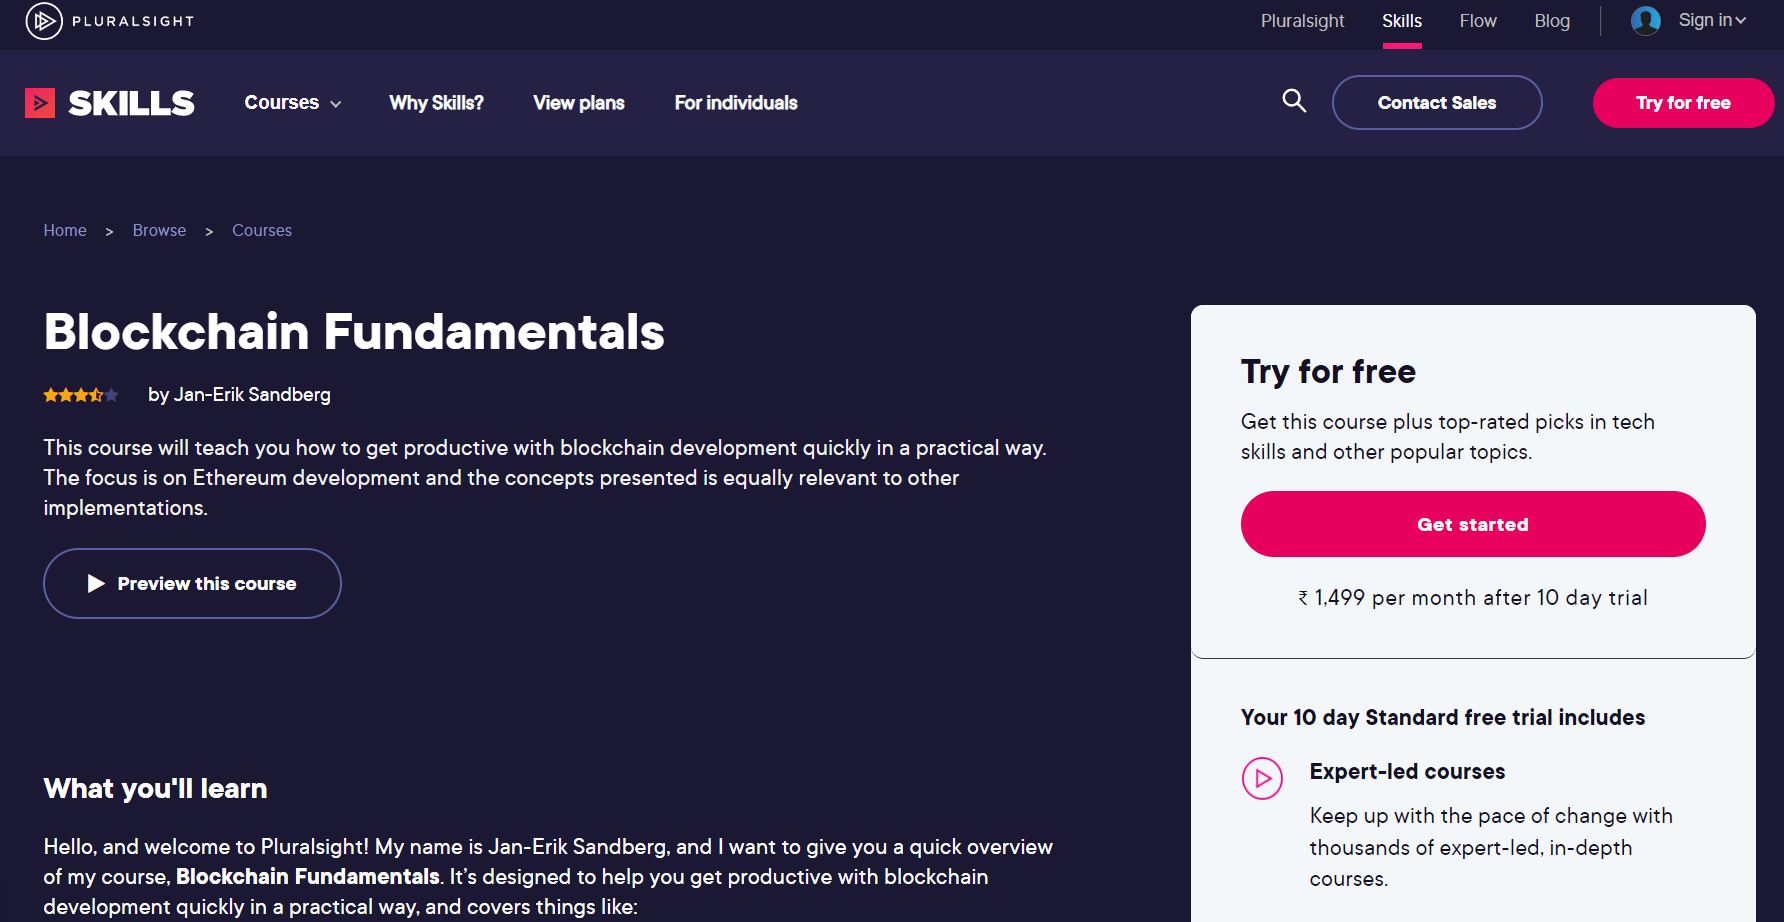The width and height of the screenshot is (1784, 922).
Task: Open the Browse breadcrumb link
Action: 159,230
